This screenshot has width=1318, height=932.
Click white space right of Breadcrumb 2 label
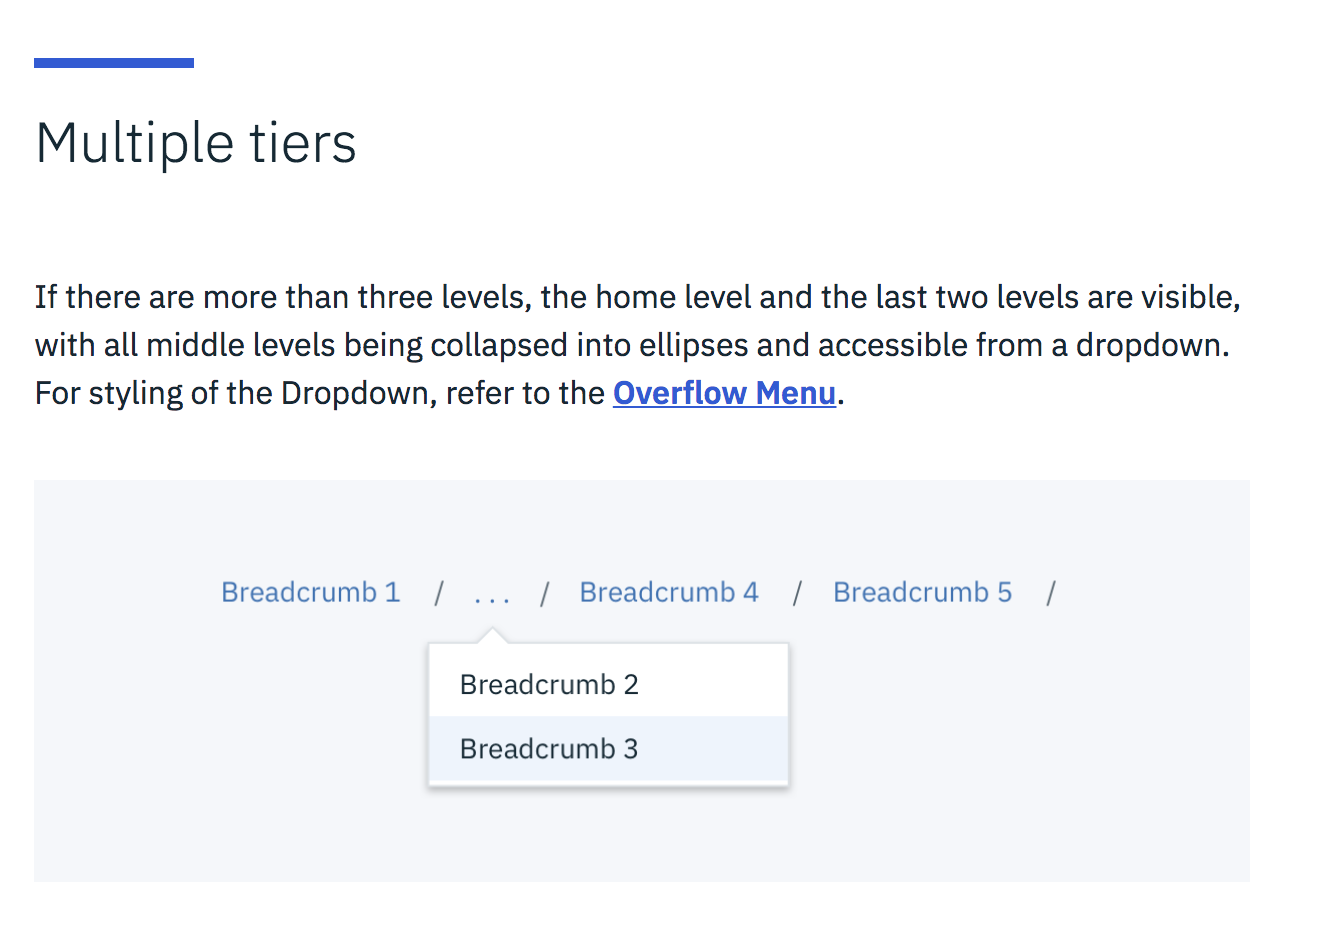click(x=715, y=685)
